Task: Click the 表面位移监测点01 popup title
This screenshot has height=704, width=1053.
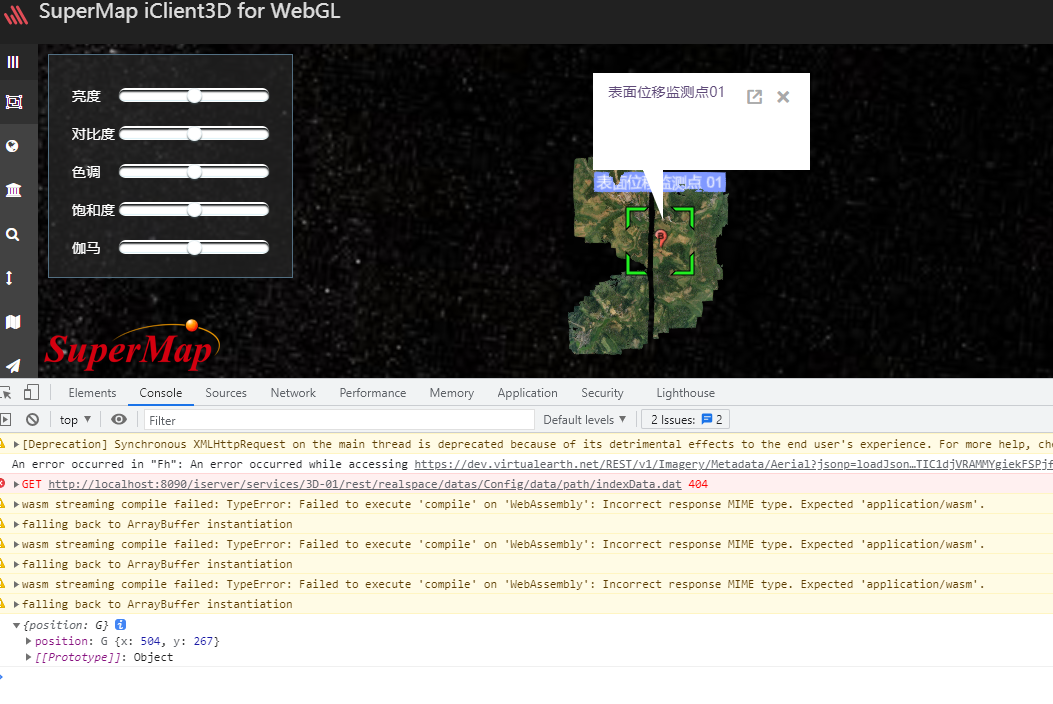Action: tap(666, 92)
